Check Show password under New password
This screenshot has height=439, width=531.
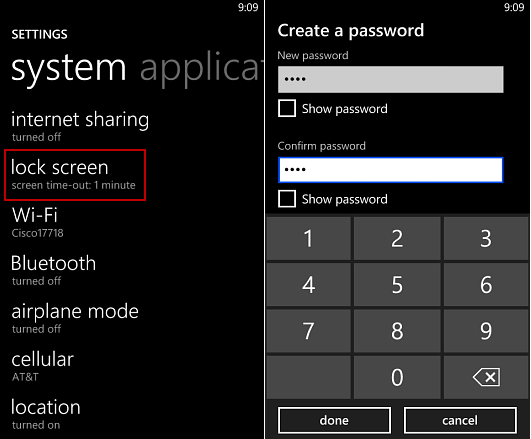pos(287,108)
